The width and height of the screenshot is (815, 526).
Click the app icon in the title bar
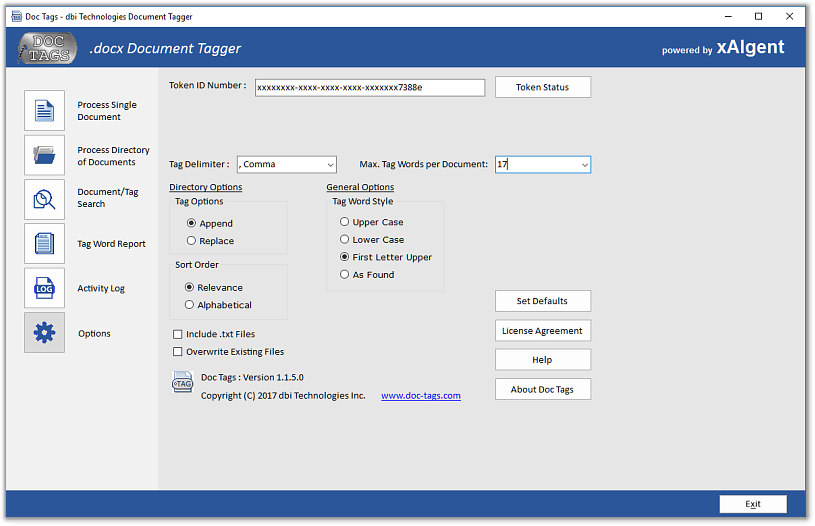(17, 16)
